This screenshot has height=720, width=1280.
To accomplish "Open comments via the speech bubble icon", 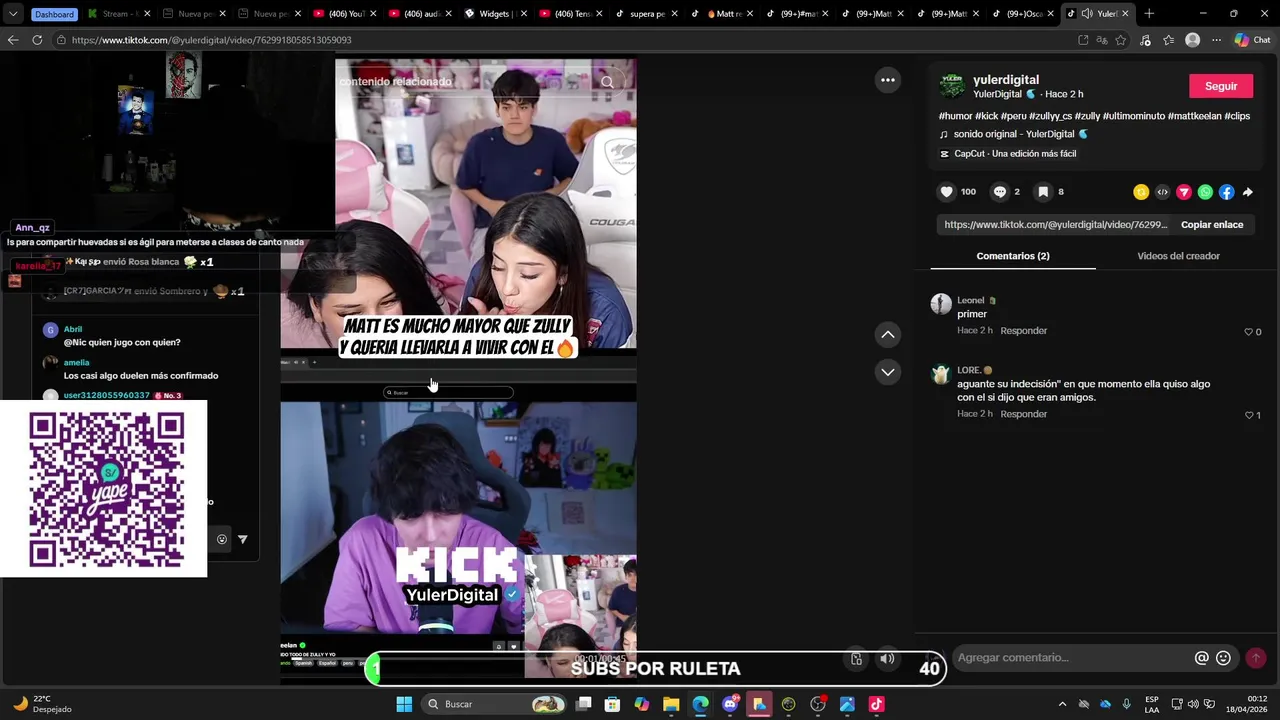I will tap(999, 192).
